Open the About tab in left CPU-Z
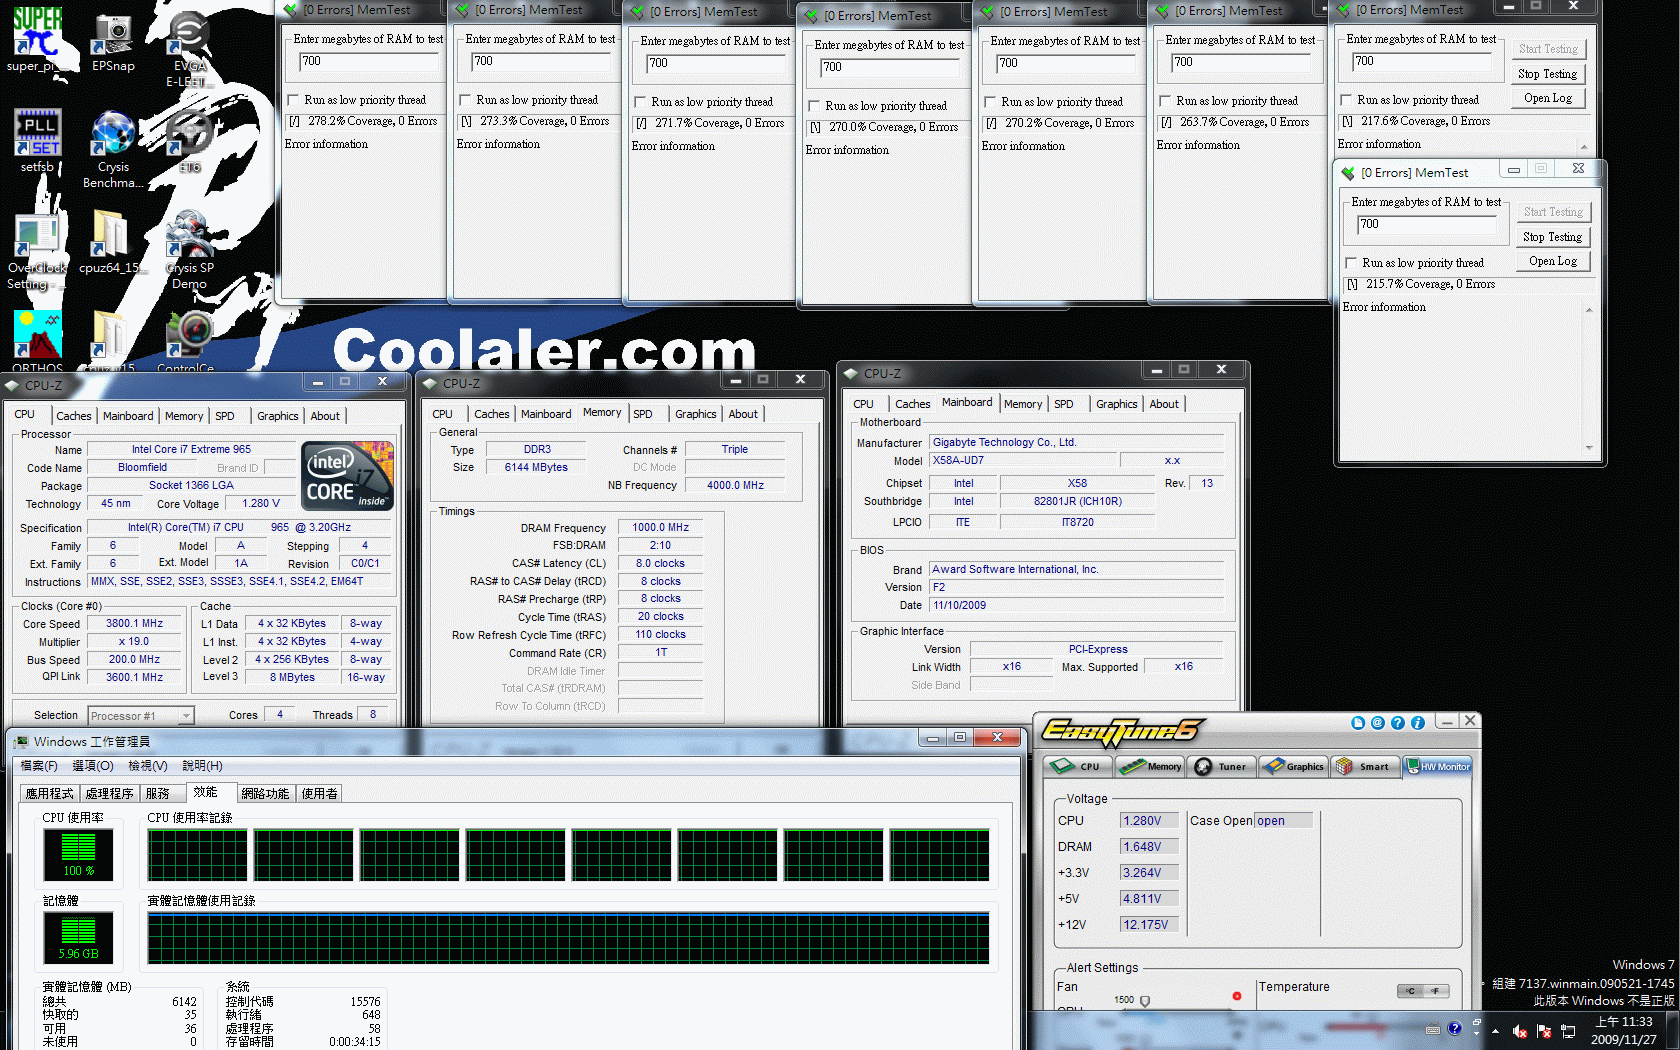1680x1050 pixels. point(325,416)
